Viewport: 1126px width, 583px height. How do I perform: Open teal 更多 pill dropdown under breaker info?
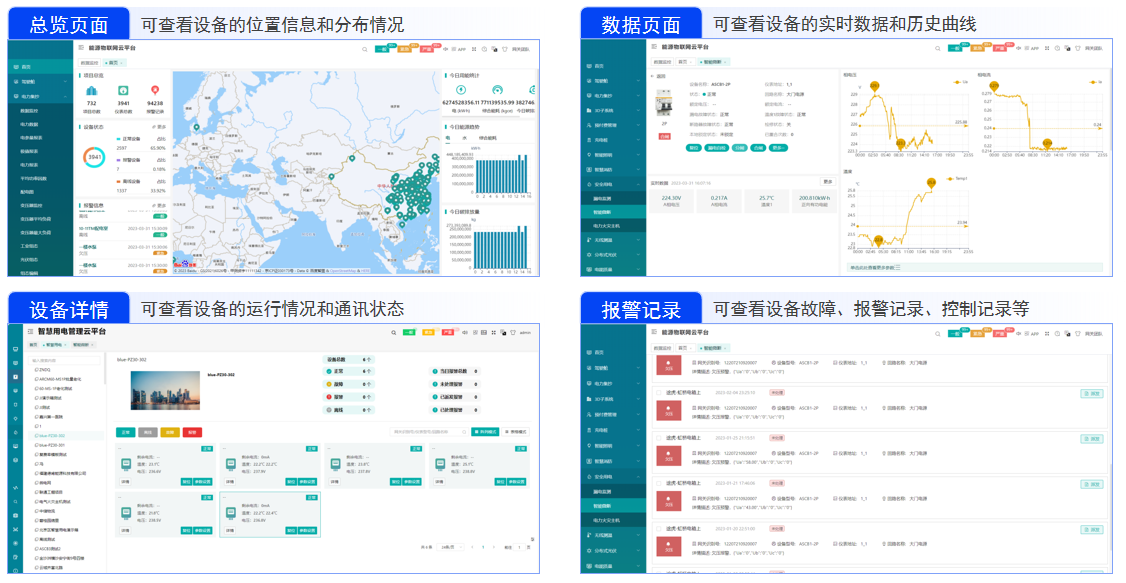pyautogui.click(x=778, y=148)
